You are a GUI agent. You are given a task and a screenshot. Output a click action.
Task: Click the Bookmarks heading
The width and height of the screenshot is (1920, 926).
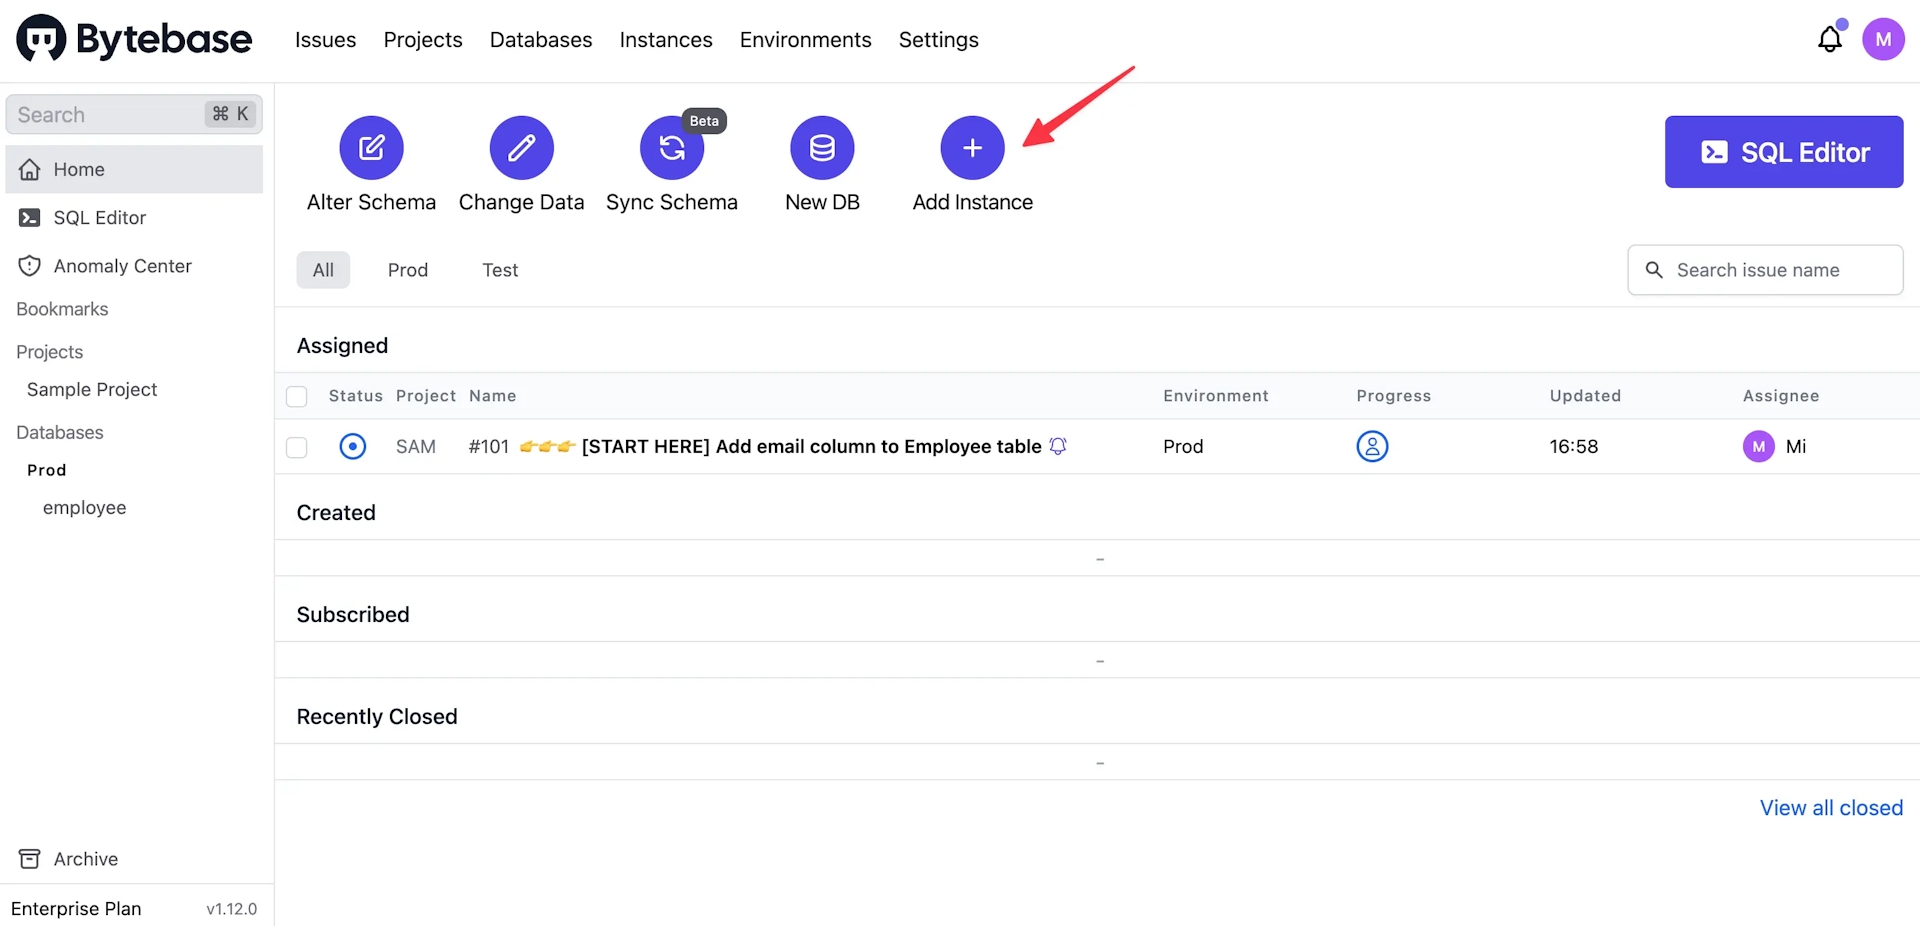click(62, 309)
